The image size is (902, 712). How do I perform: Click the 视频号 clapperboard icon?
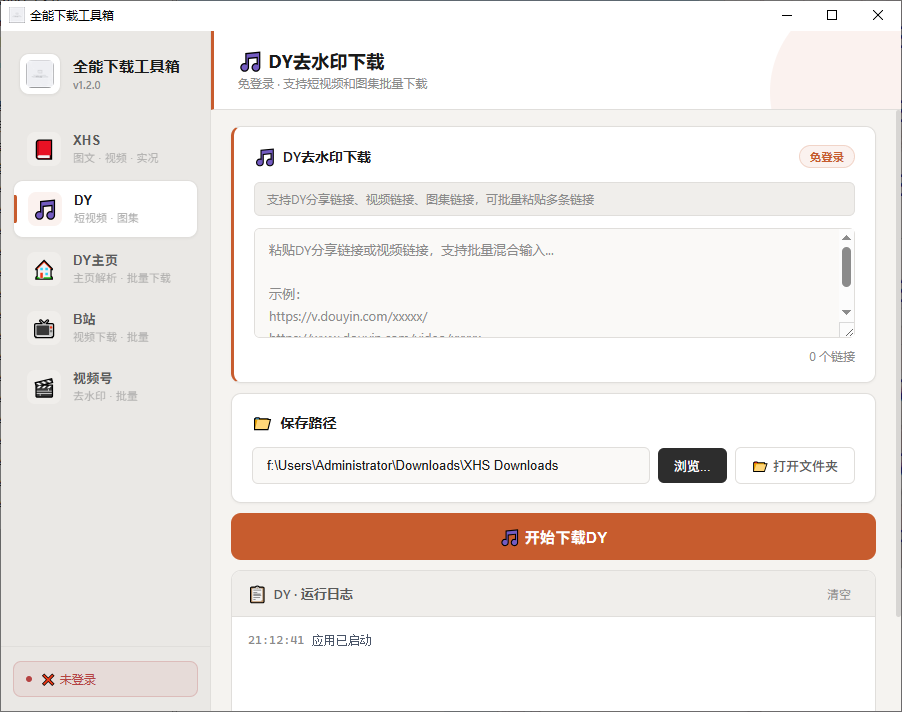(44, 388)
